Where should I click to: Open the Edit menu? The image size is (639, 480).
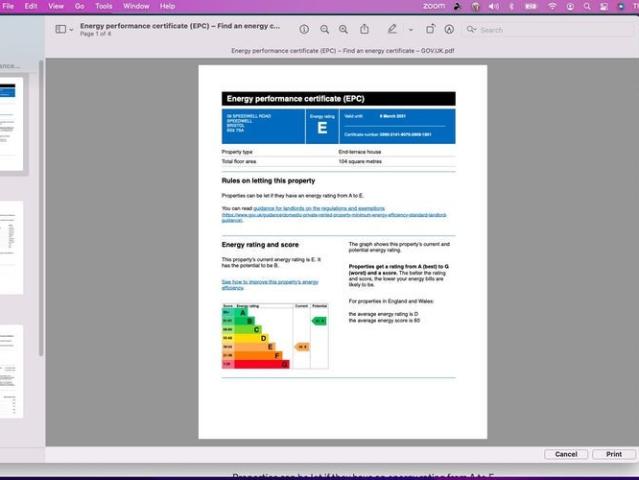coord(31,6)
